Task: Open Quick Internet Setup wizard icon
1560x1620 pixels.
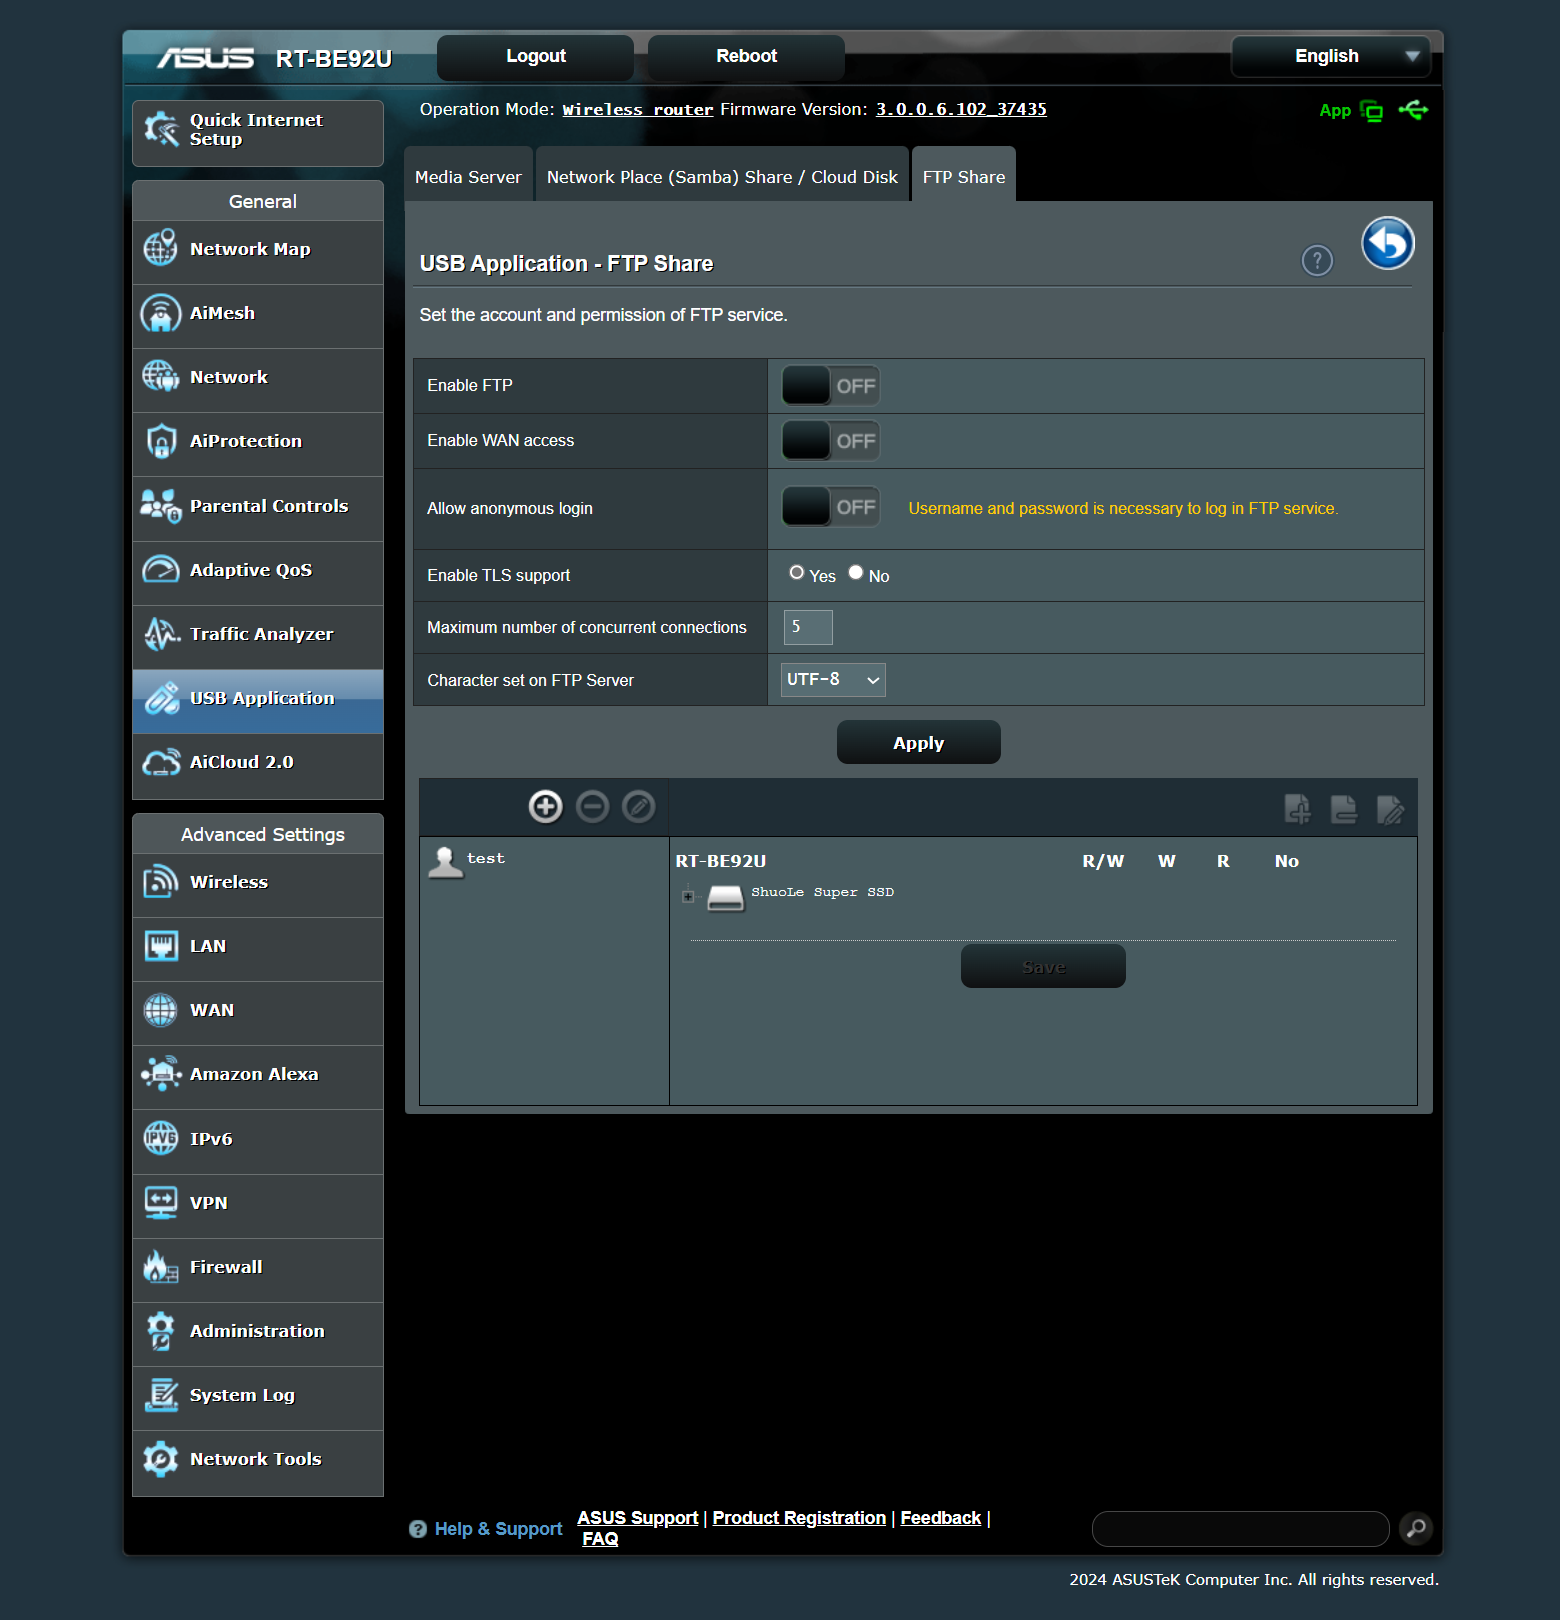Action: click(161, 130)
